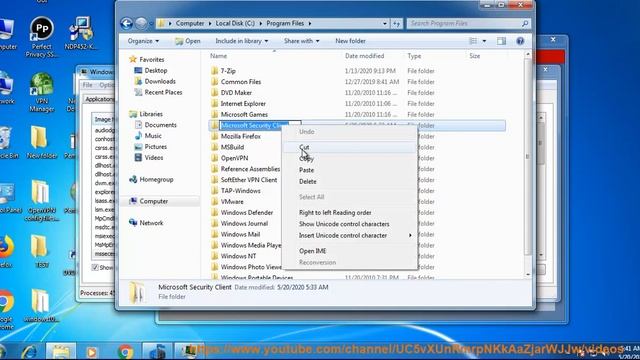Select the Common Files folder icon
The image size is (640, 360).
(215, 82)
